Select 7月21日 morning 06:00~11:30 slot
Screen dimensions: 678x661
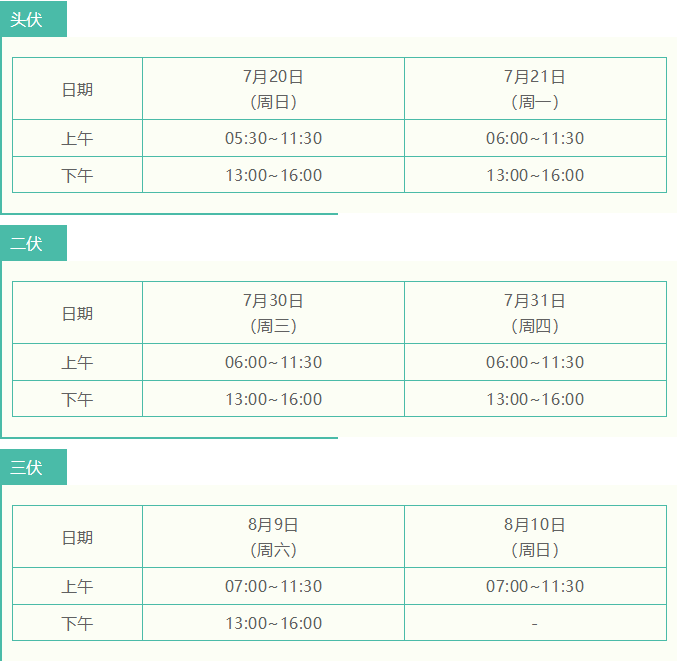tap(535, 138)
